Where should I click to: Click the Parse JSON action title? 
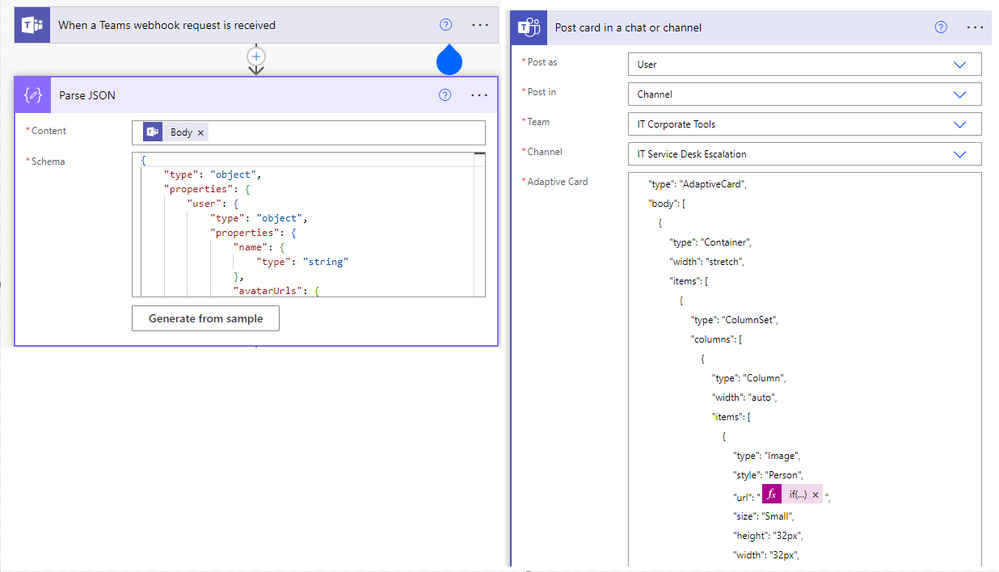(x=87, y=95)
